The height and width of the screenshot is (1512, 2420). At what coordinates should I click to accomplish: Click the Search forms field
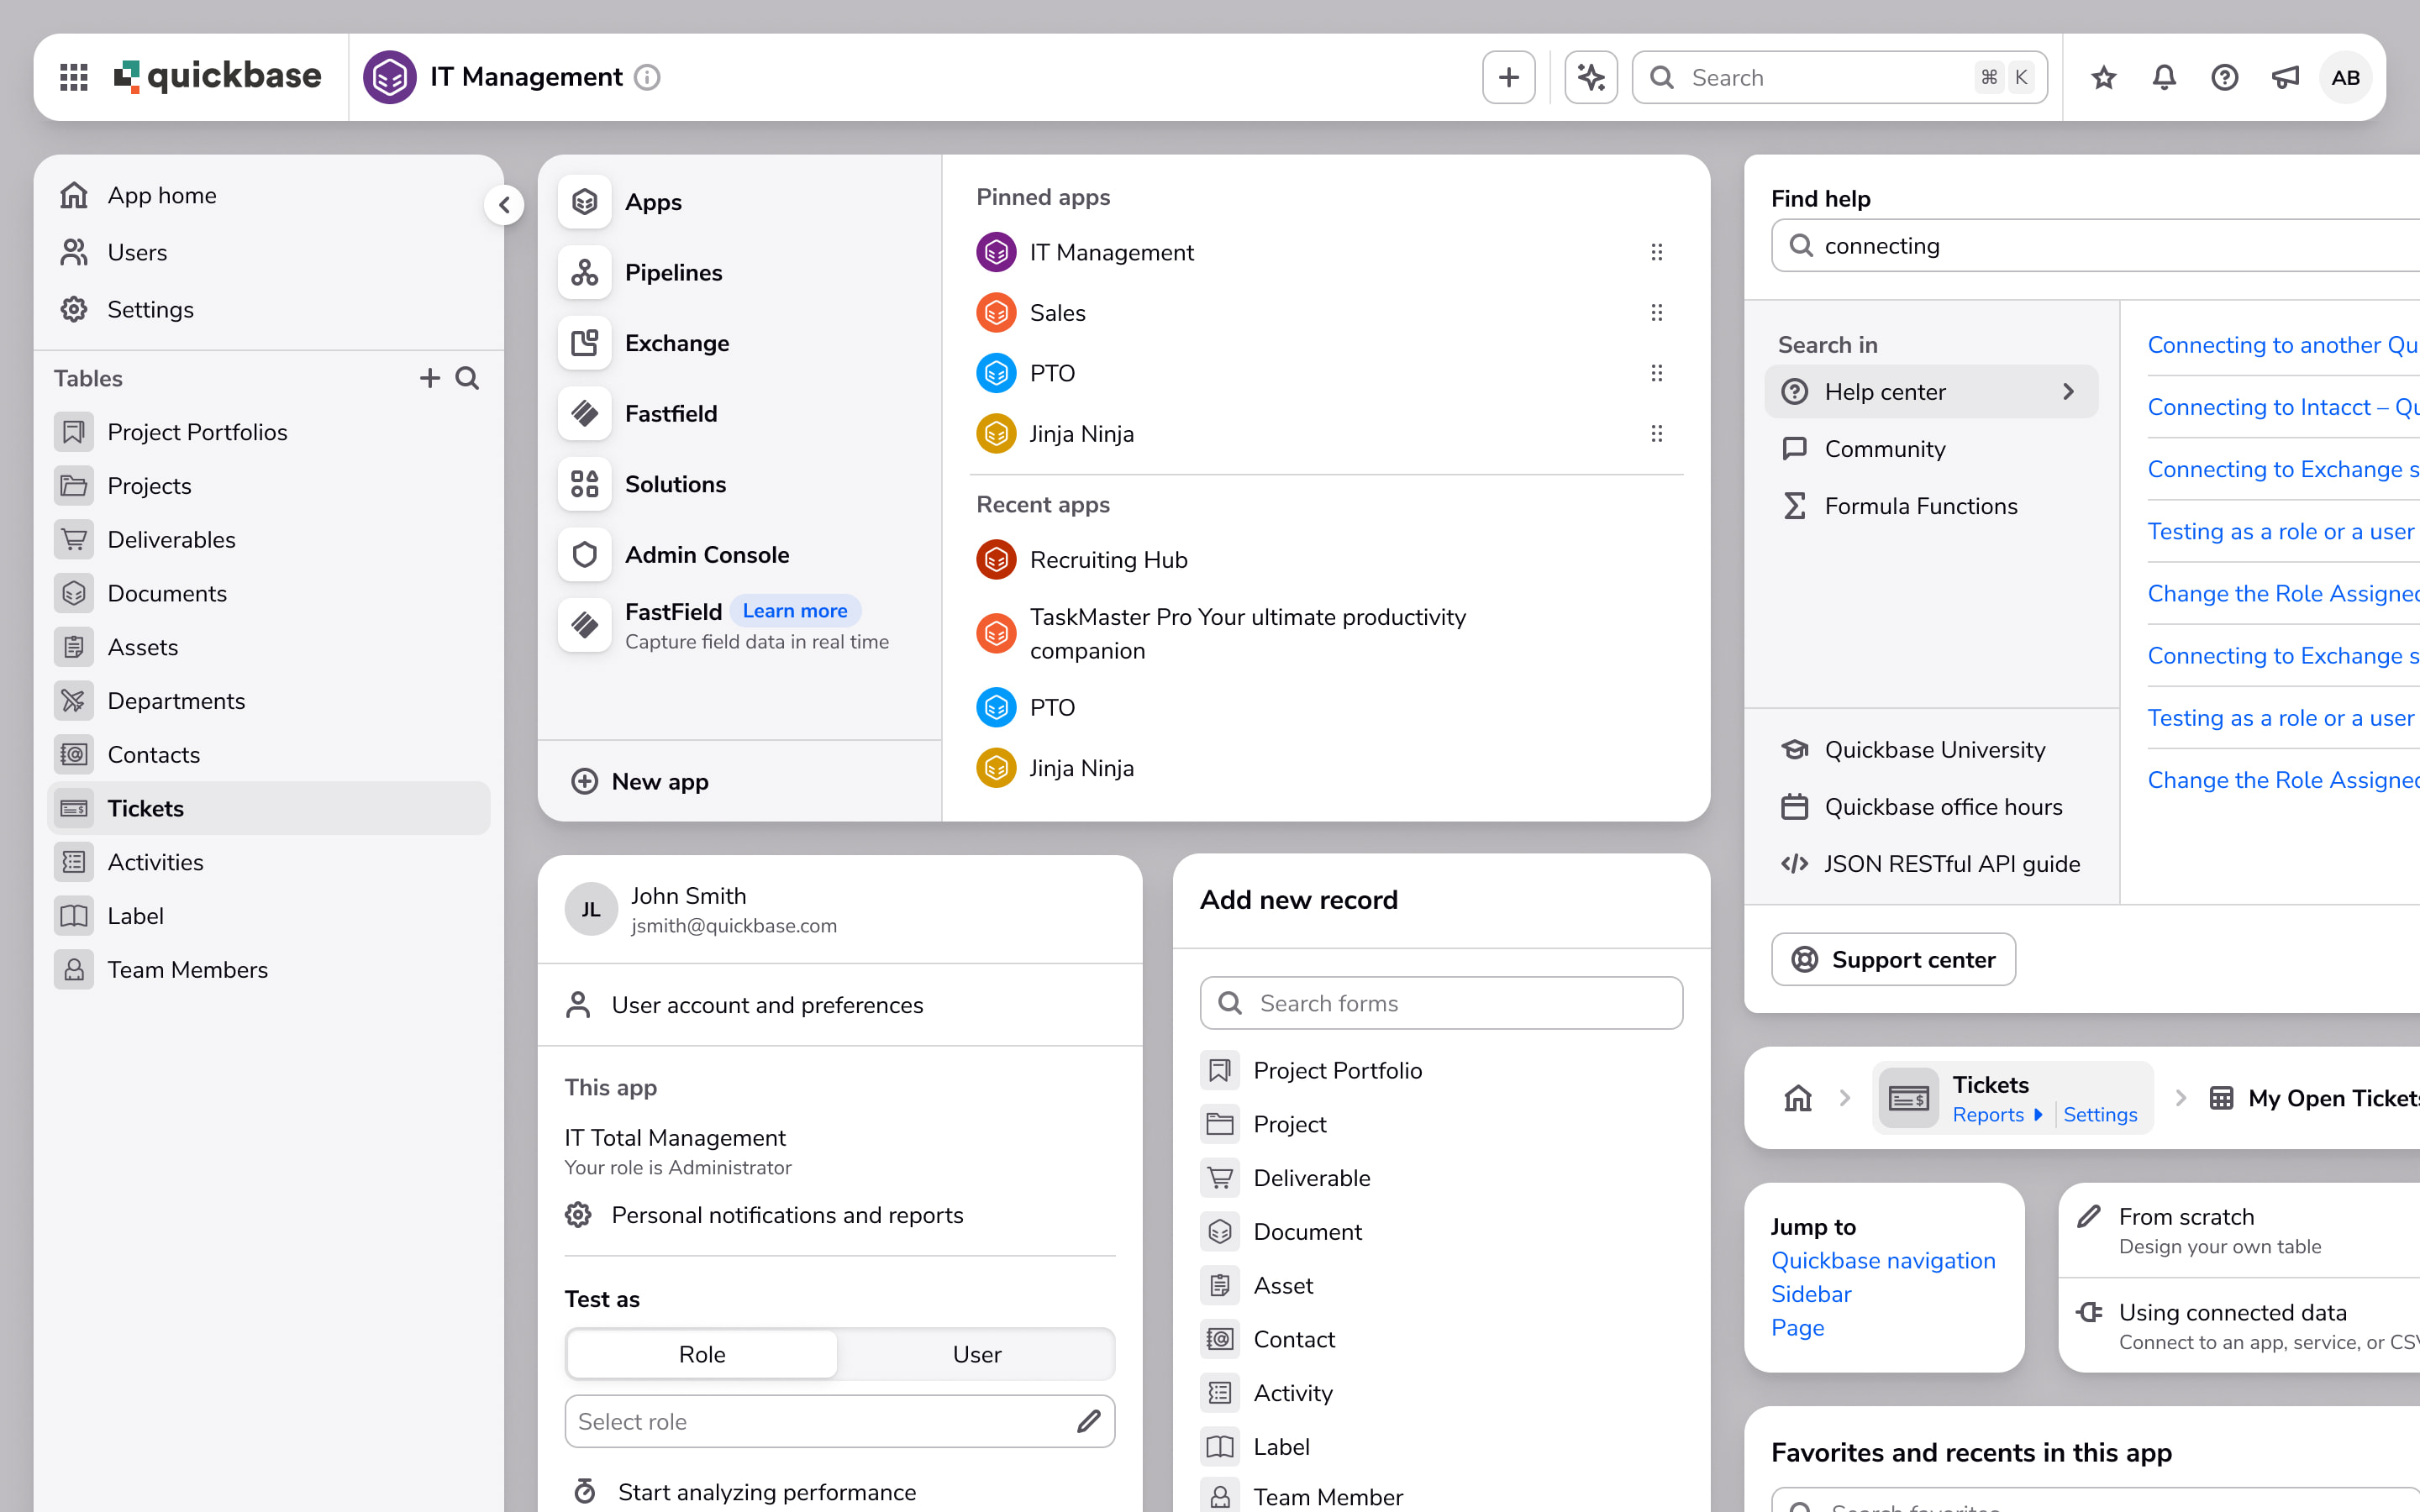tap(1441, 1003)
